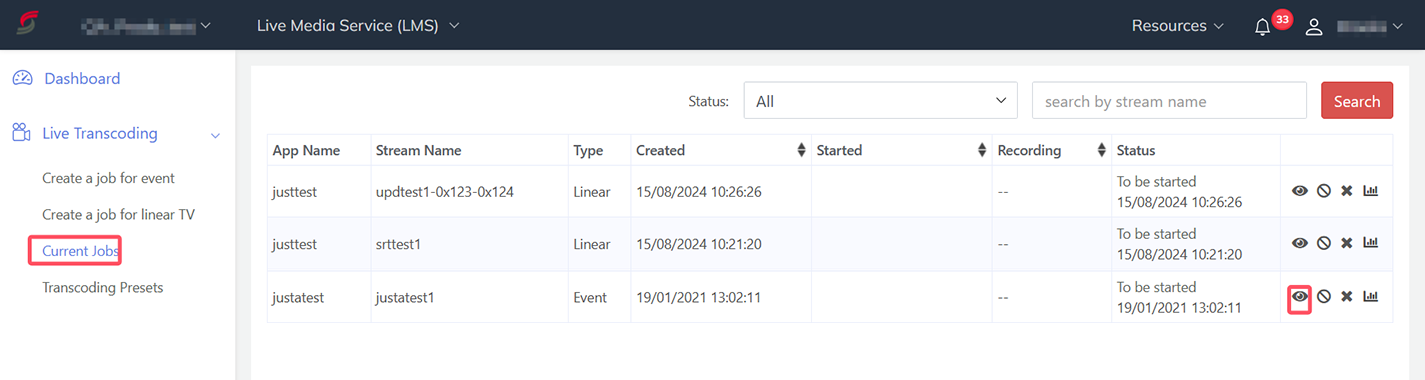Open Transcoding Presets in sidebar
The height and width of the screenshot is (380, 1425).
pos(103,288)
